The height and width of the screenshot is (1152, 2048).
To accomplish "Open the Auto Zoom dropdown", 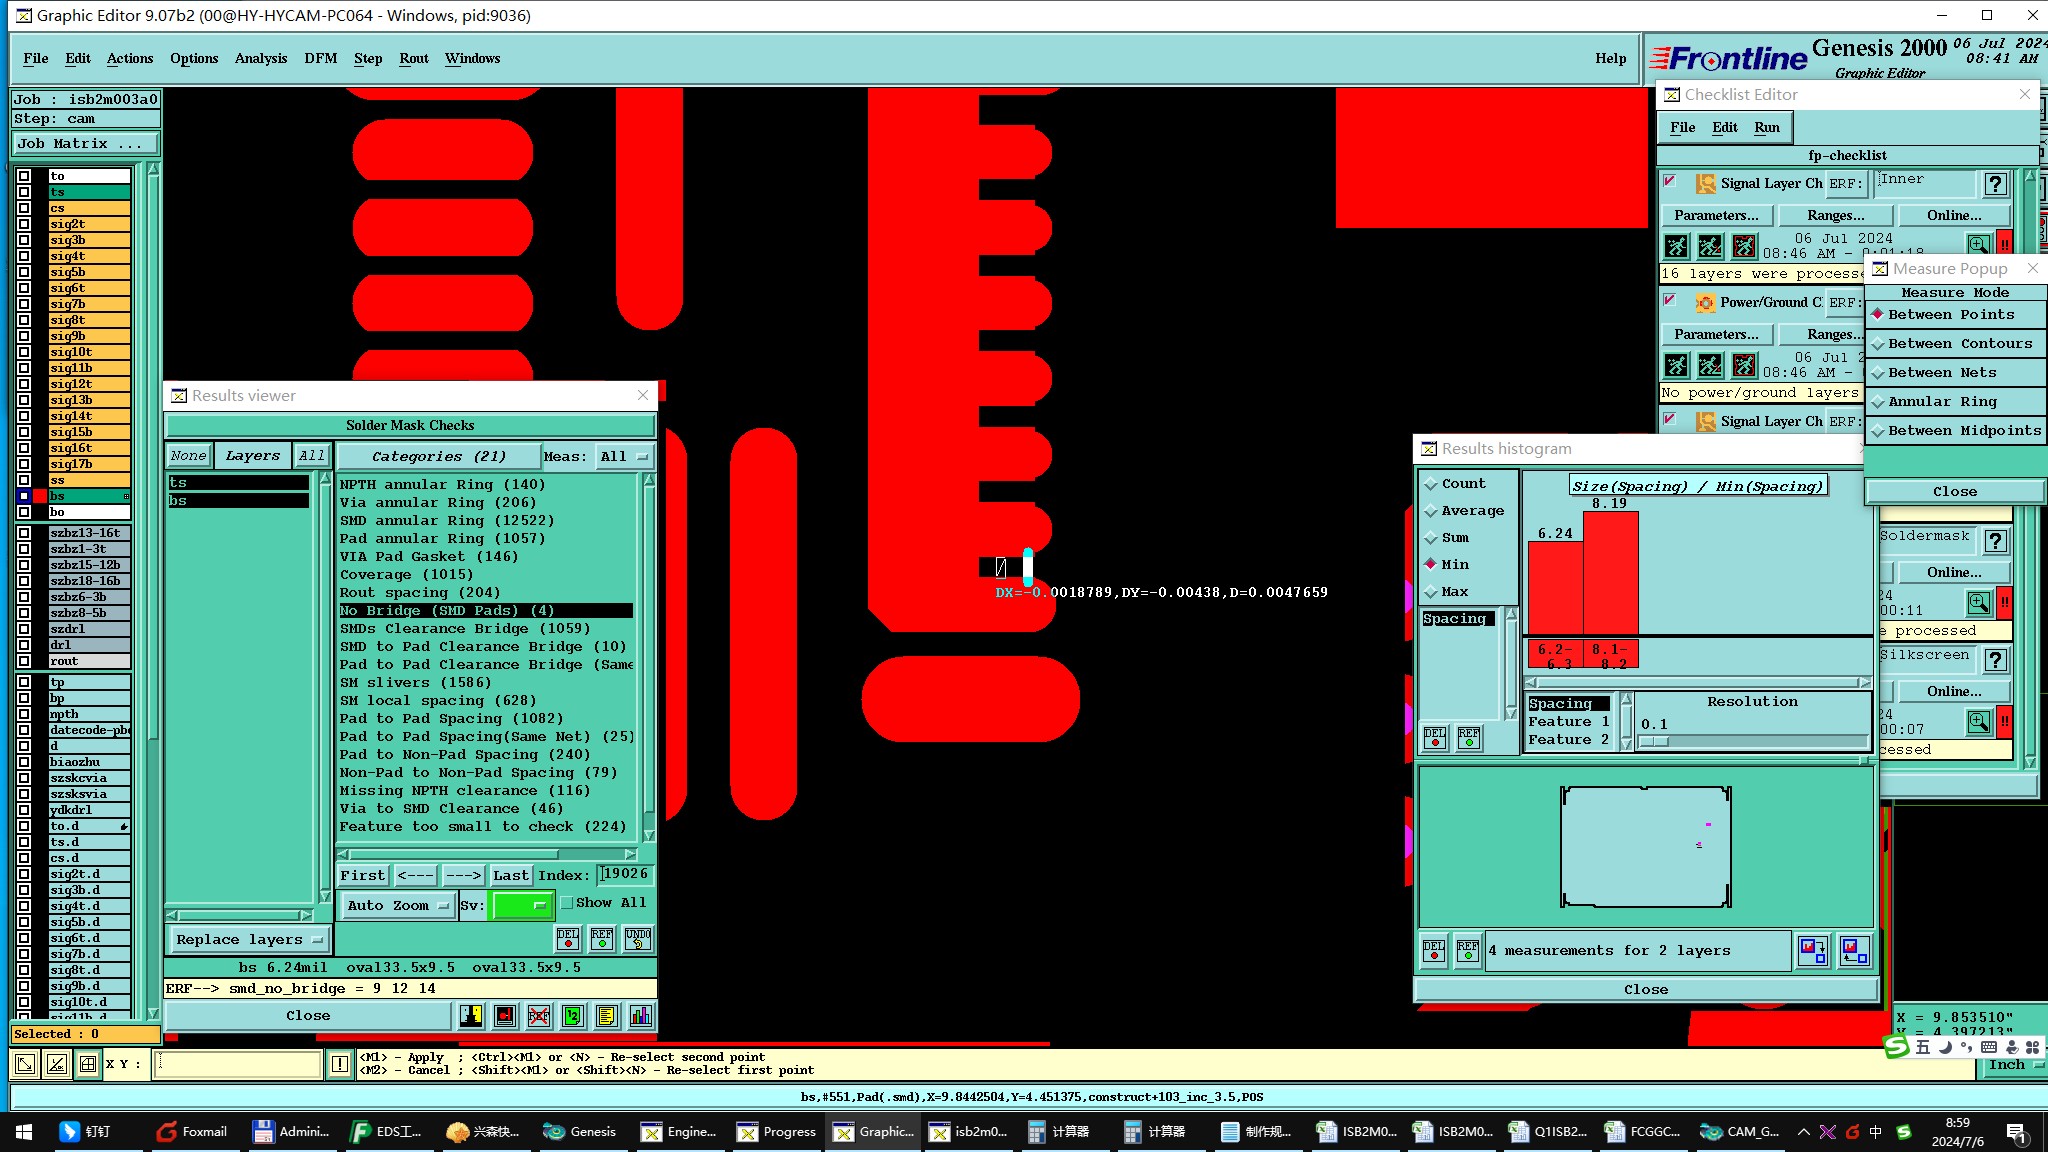I will click(397, 905).
